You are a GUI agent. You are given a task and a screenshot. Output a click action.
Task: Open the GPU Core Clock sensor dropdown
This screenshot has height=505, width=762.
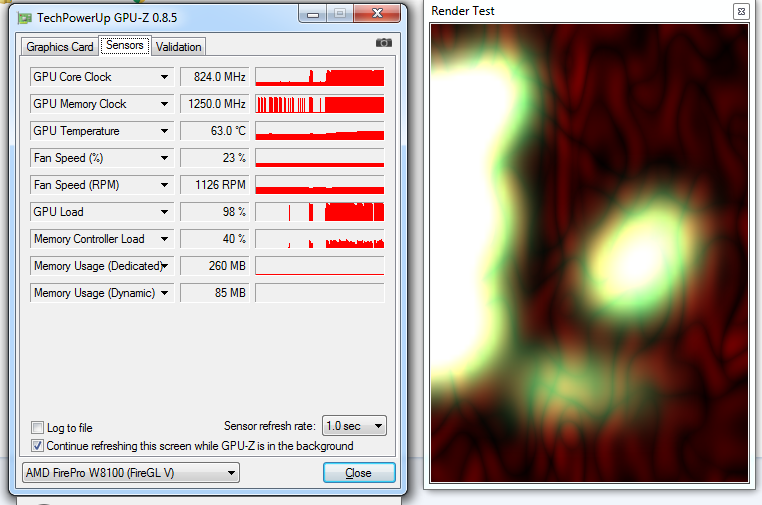click(x=164, y=77)
